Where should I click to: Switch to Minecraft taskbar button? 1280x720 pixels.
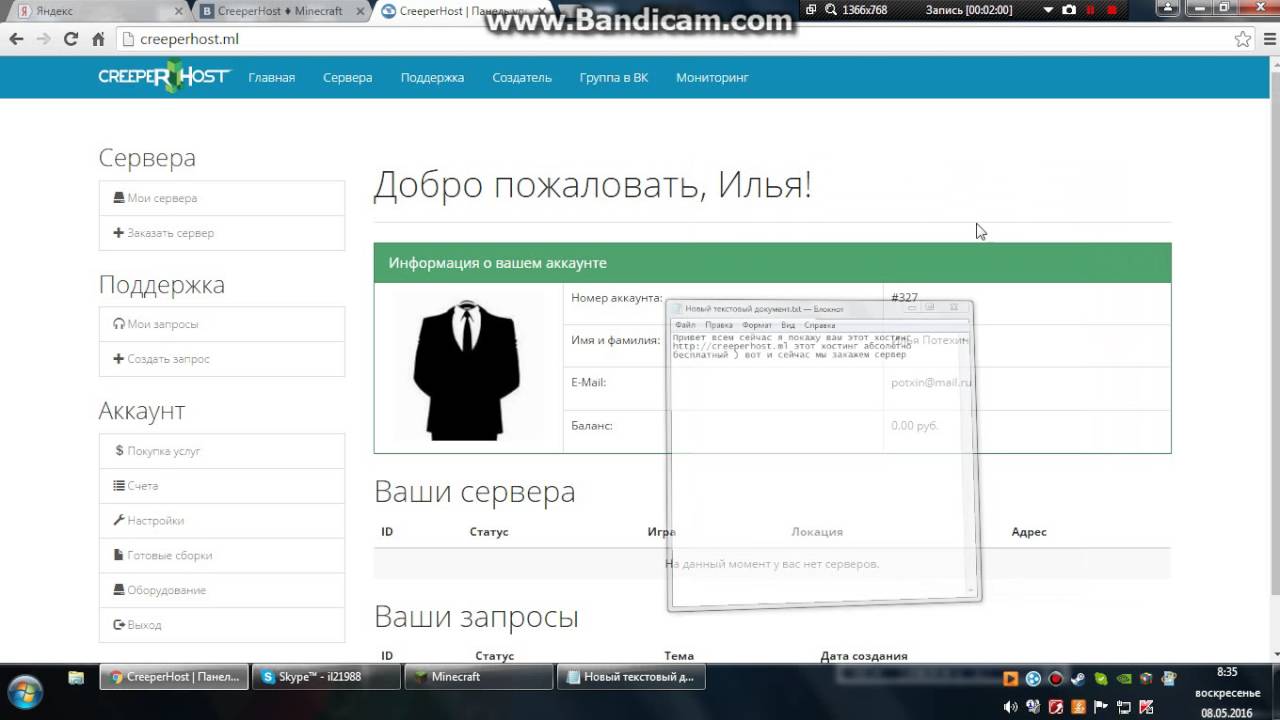tap(478, 677)
